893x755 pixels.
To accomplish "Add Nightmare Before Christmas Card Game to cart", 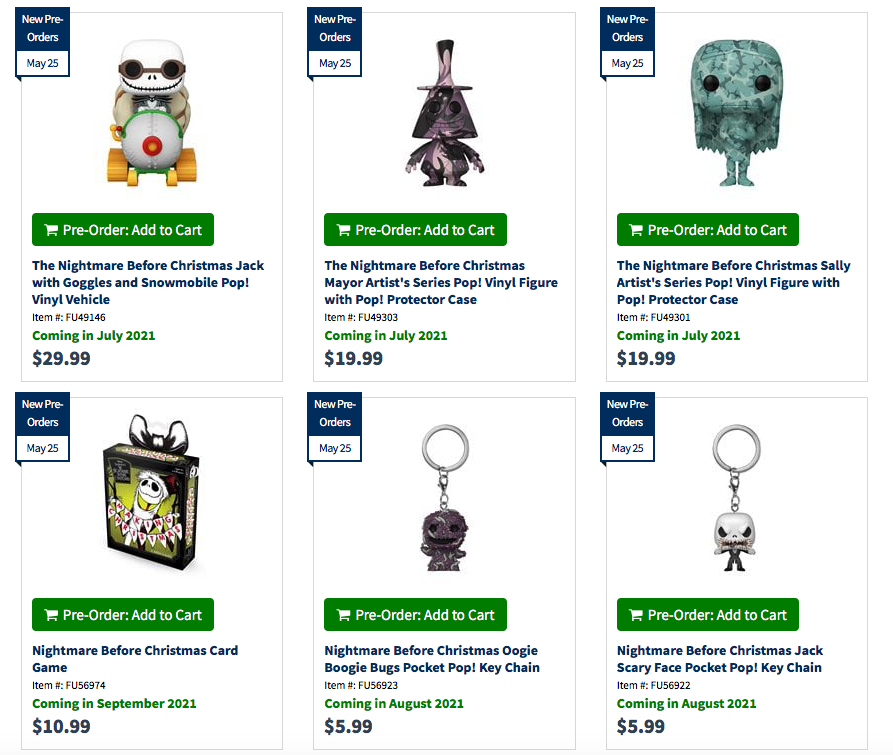I will pos(123,614).
